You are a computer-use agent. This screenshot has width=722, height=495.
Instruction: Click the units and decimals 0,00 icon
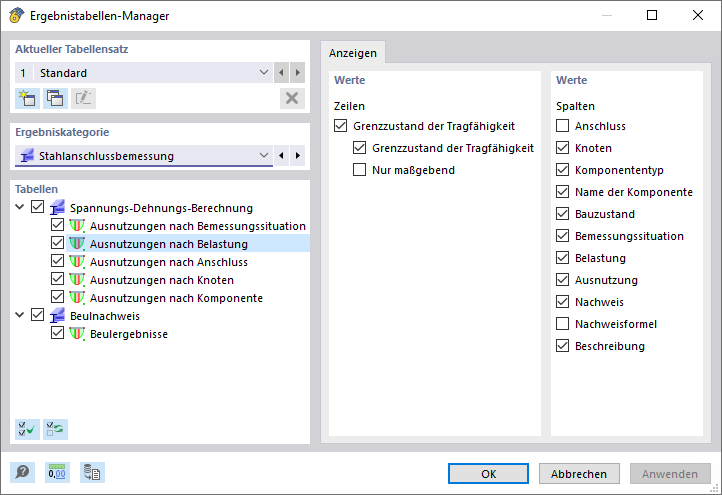point(59,473)
